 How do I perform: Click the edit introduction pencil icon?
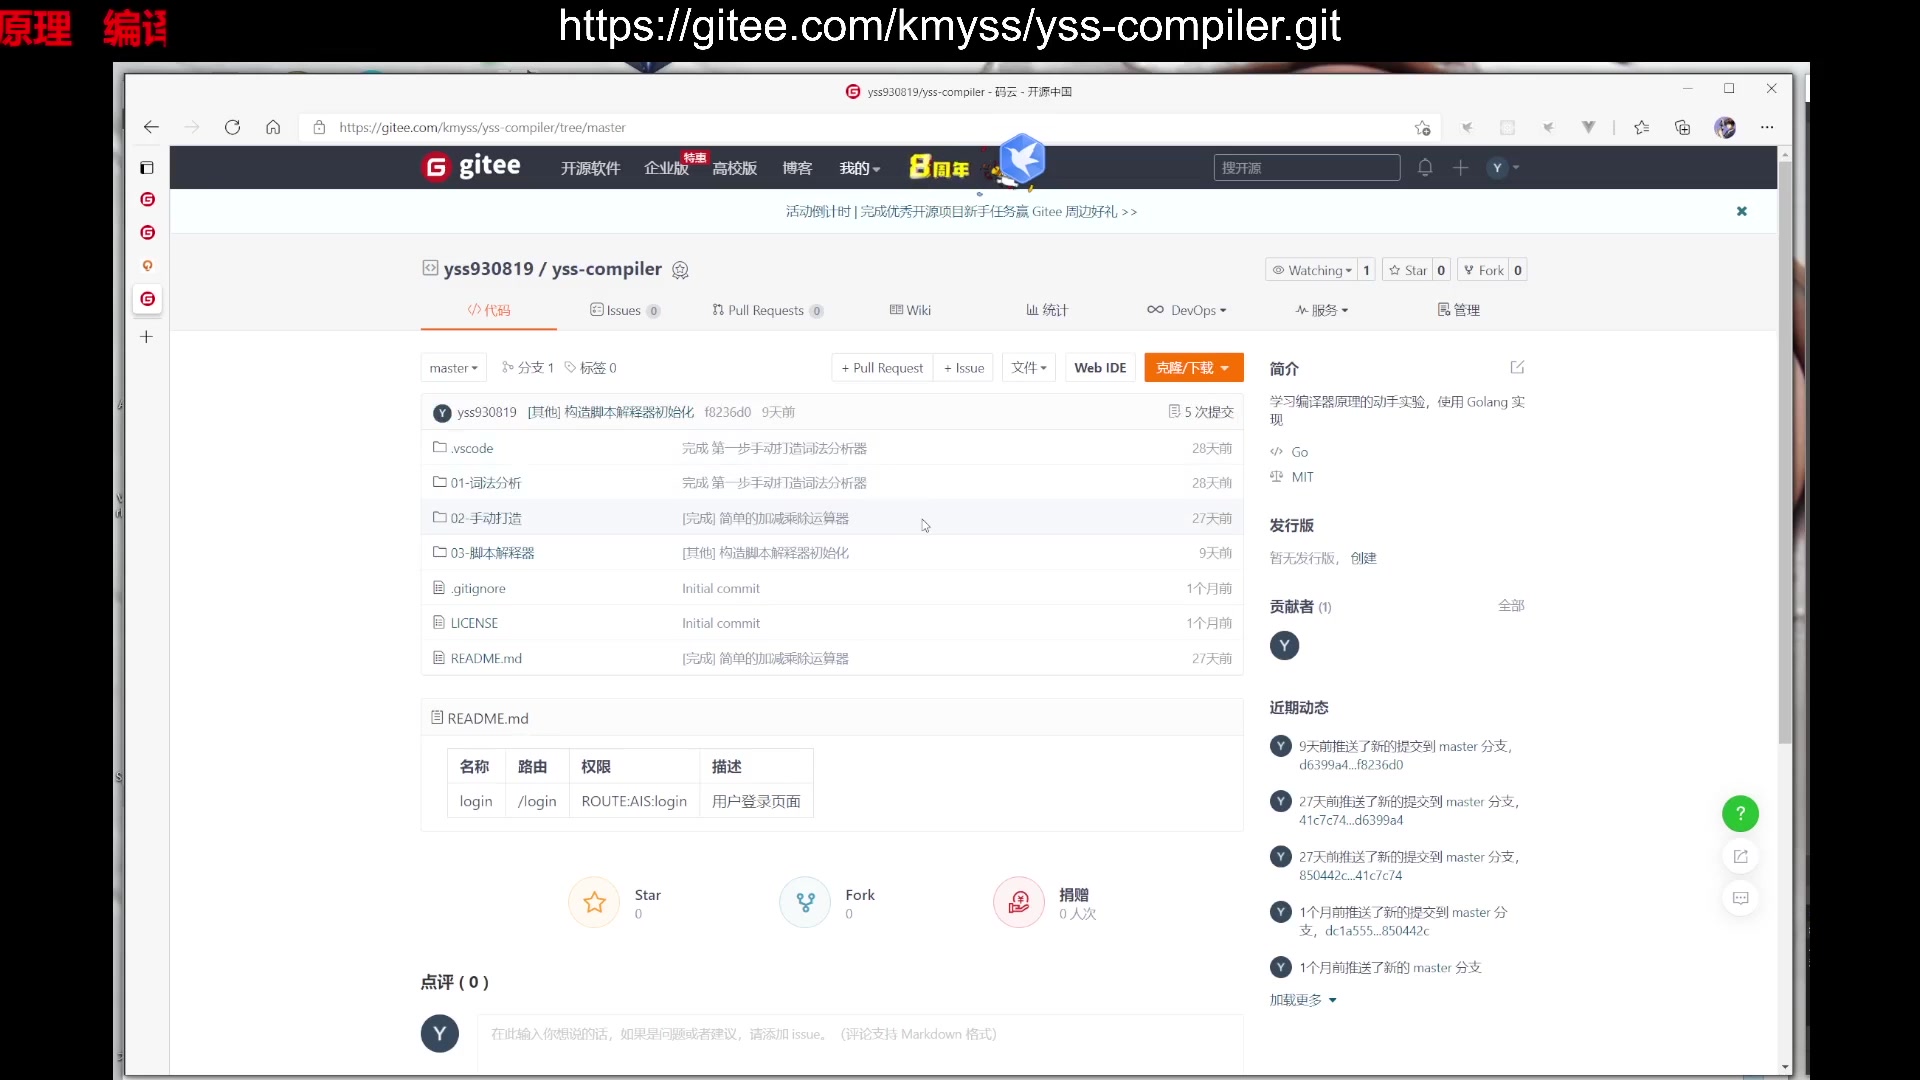1517,367
